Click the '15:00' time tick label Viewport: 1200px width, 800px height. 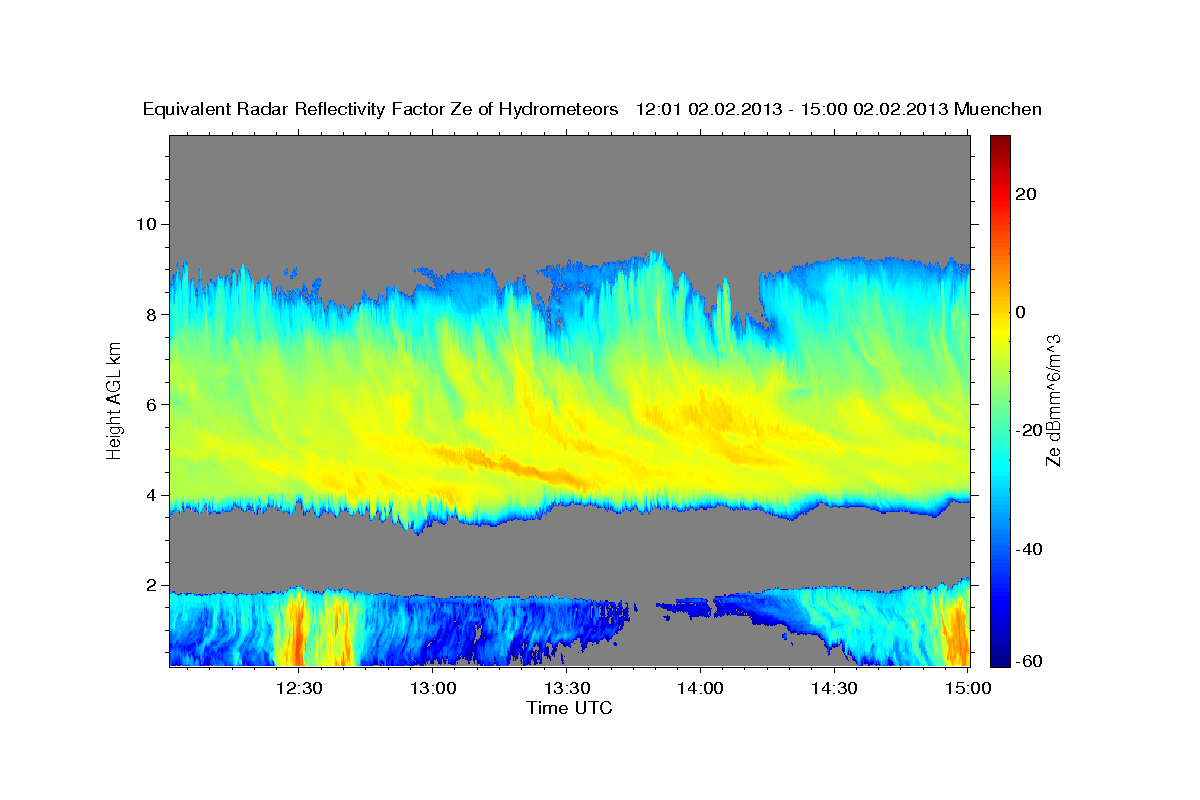[968, 688]
